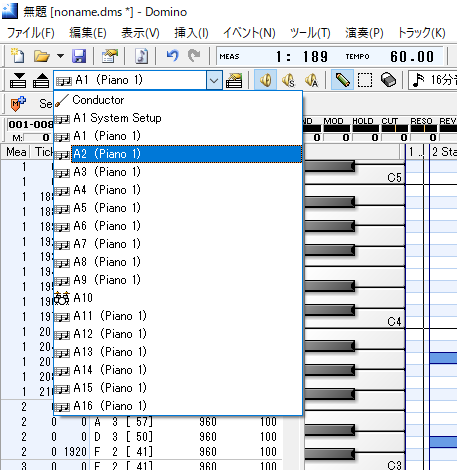The height and width of the screenshot is (470, 457).
Task: Choose the highlighted A2 (Piano 1) track
Action: point(178,154)
